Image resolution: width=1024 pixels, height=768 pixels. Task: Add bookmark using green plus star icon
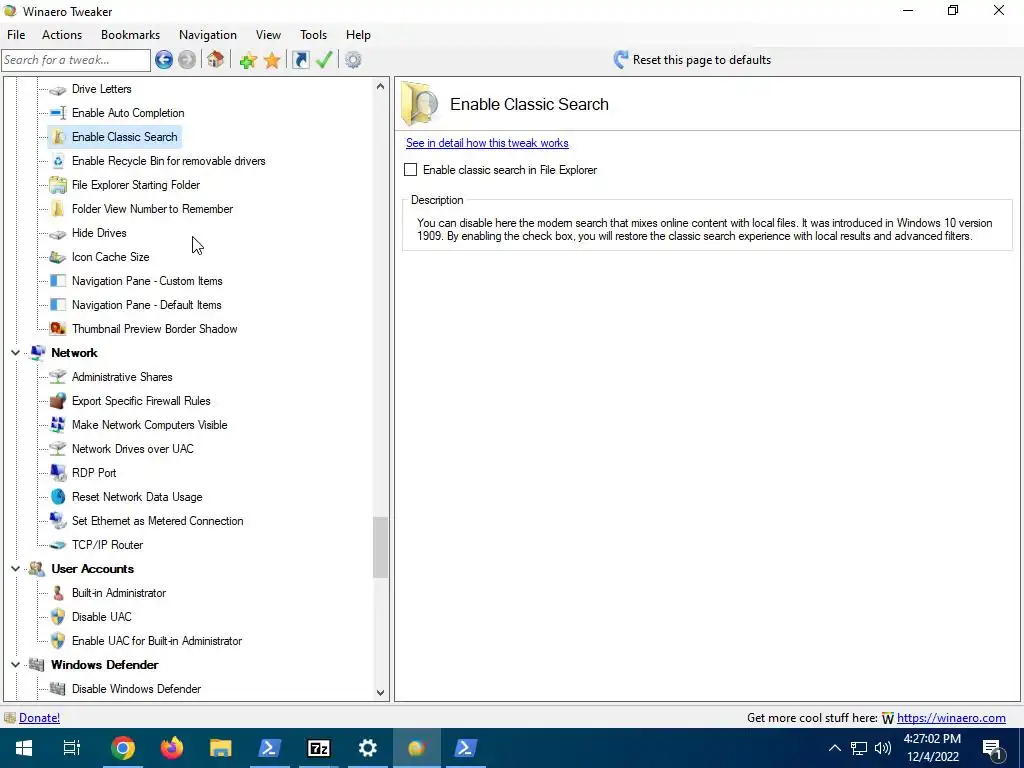(248, 60)
